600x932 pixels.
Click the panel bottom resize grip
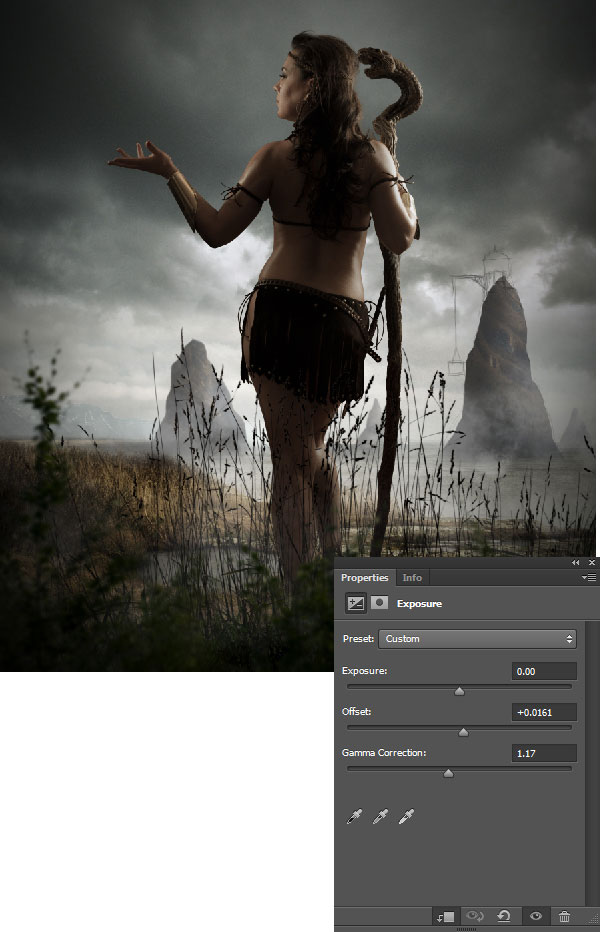coord(466,928)
